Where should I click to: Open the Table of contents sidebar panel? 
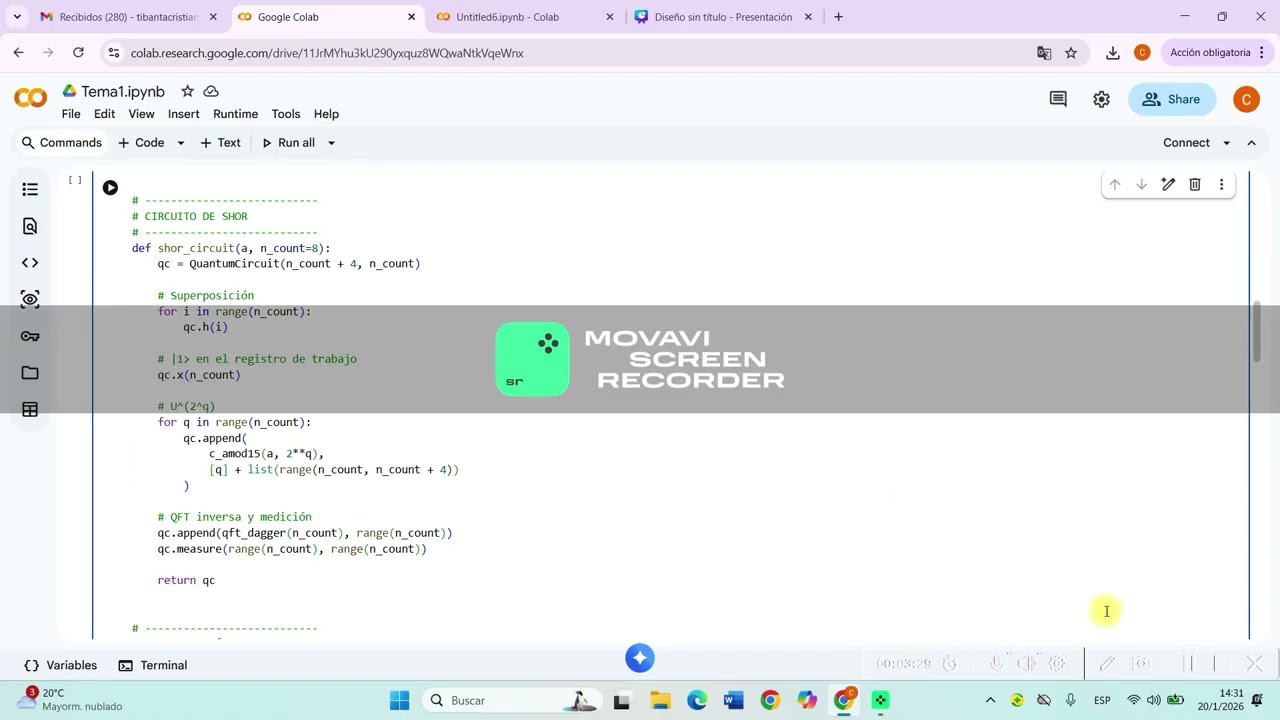click(30, 189)
